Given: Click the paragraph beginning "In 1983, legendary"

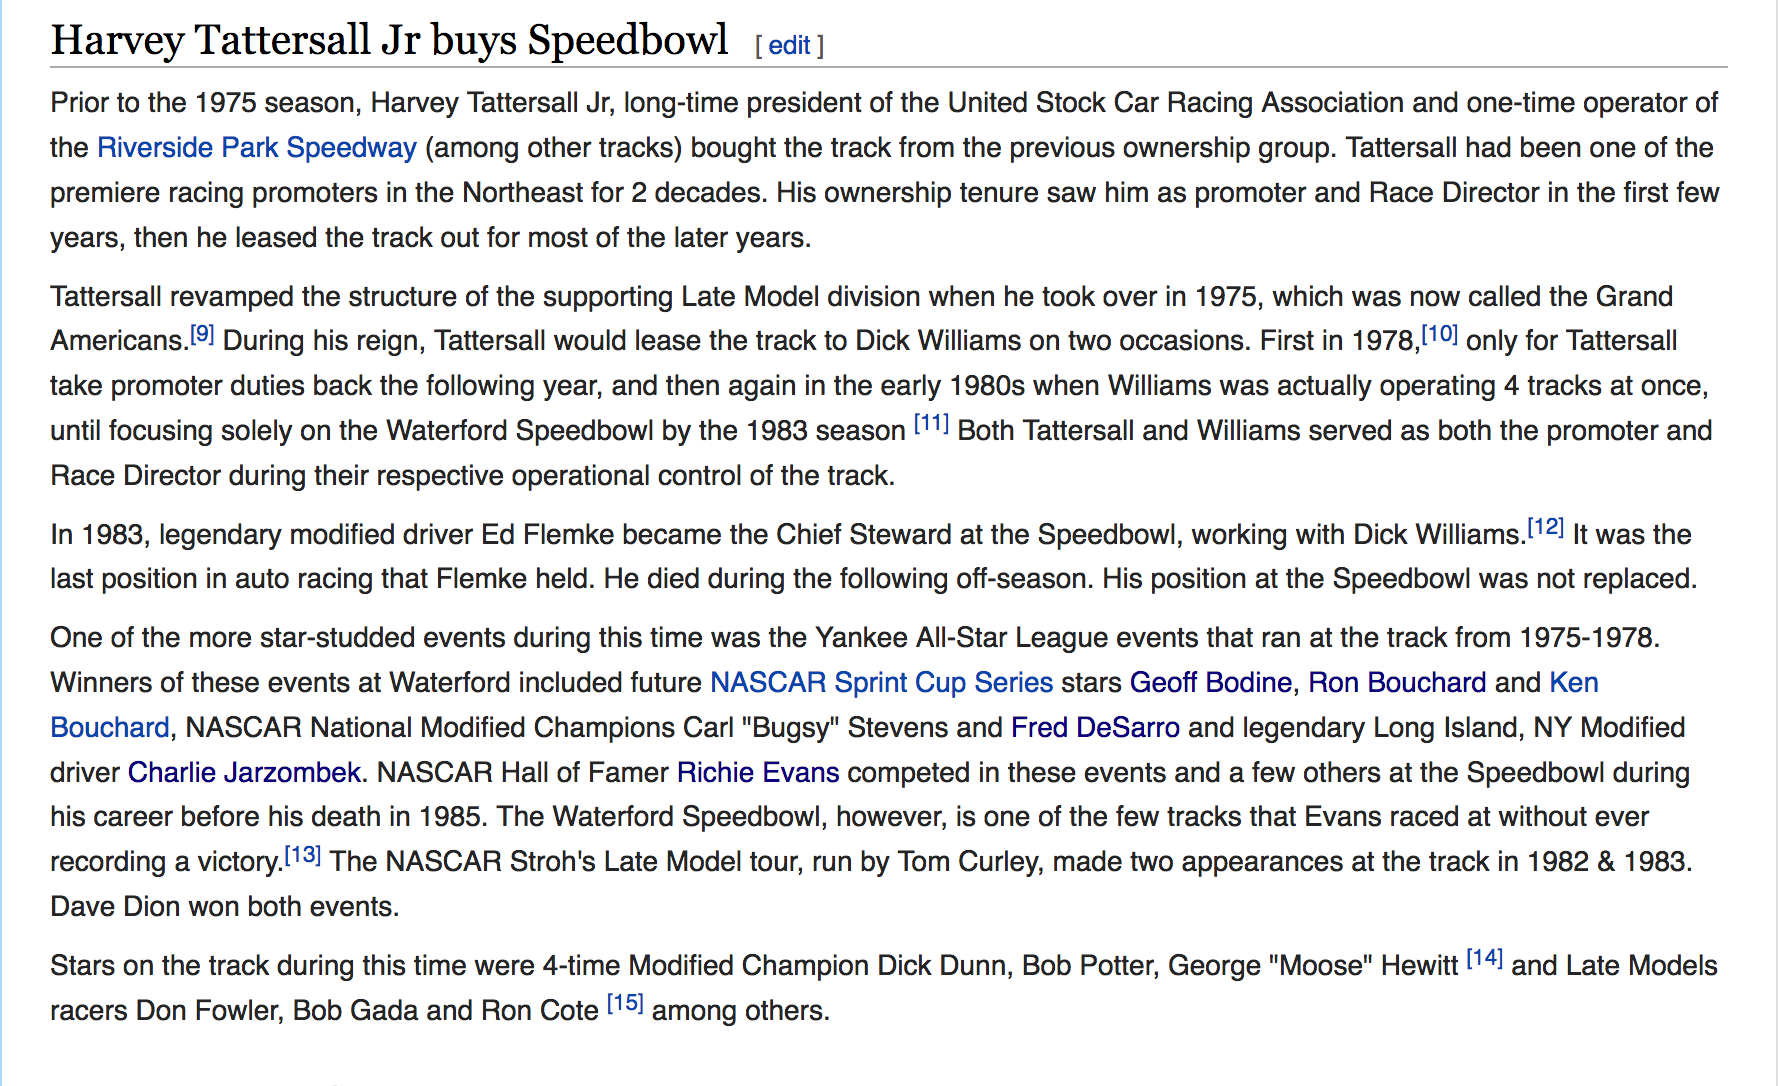Looking at the screenshot, I should pyautogui.click(x=874, y=556).
